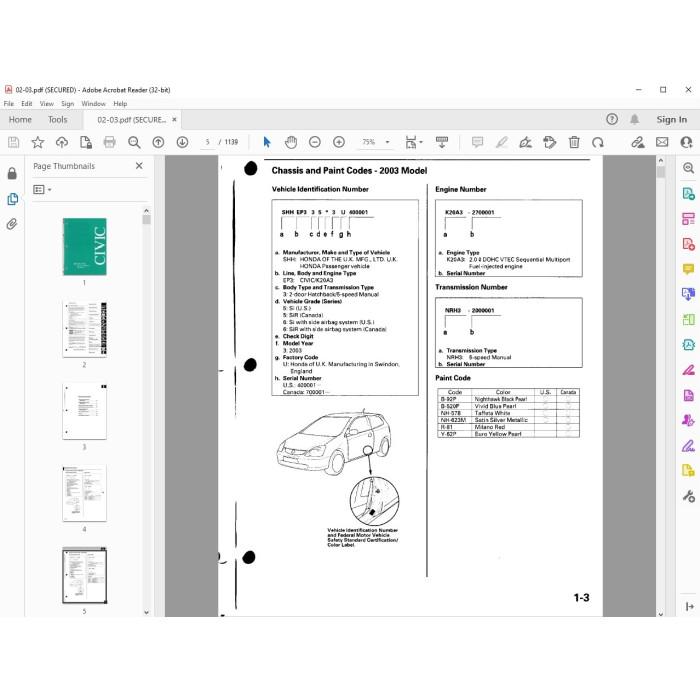700x700 pixels.
Task: Open the Find text magnifier
Action: tap(134, 142)
